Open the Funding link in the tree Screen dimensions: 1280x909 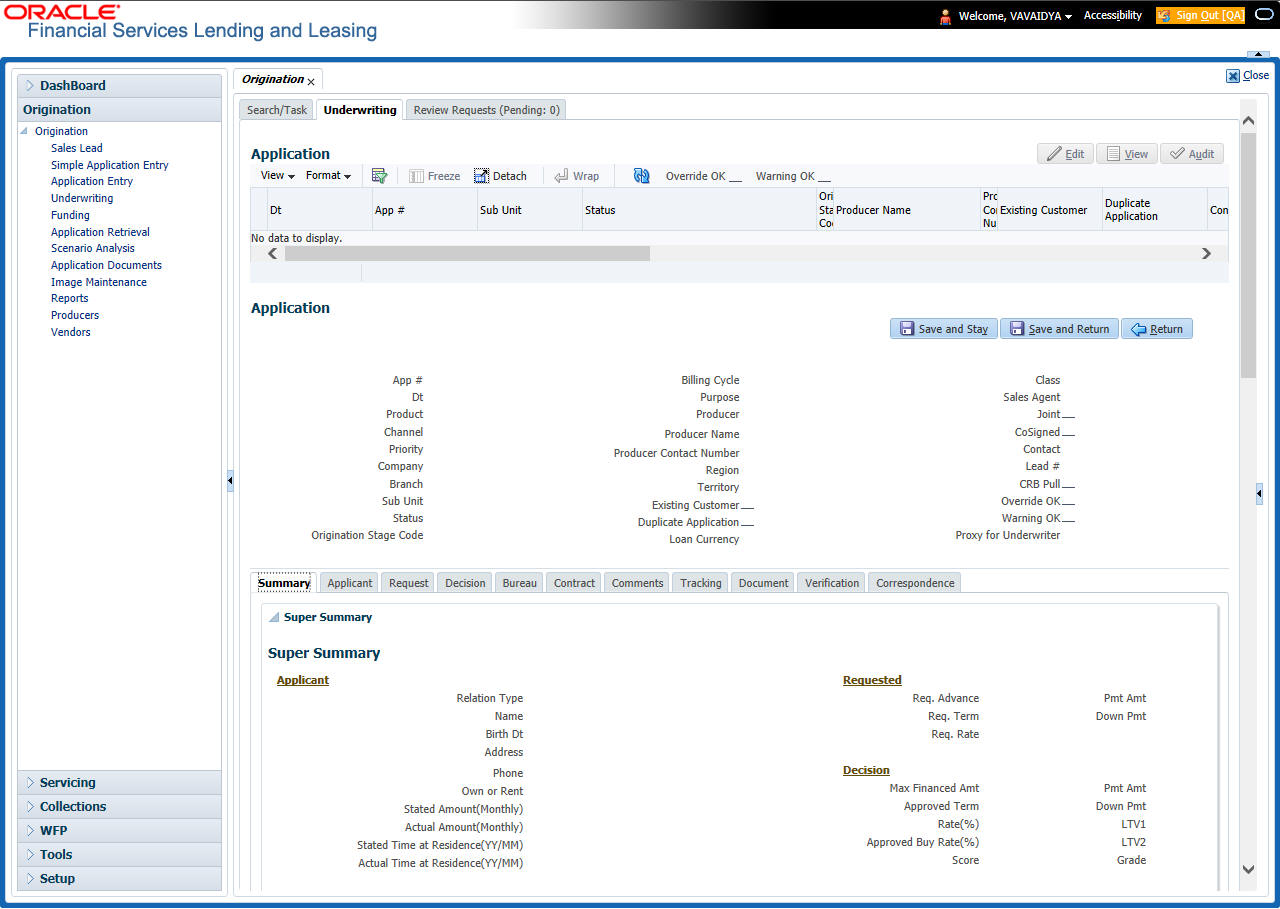click(x=70, y=215)
